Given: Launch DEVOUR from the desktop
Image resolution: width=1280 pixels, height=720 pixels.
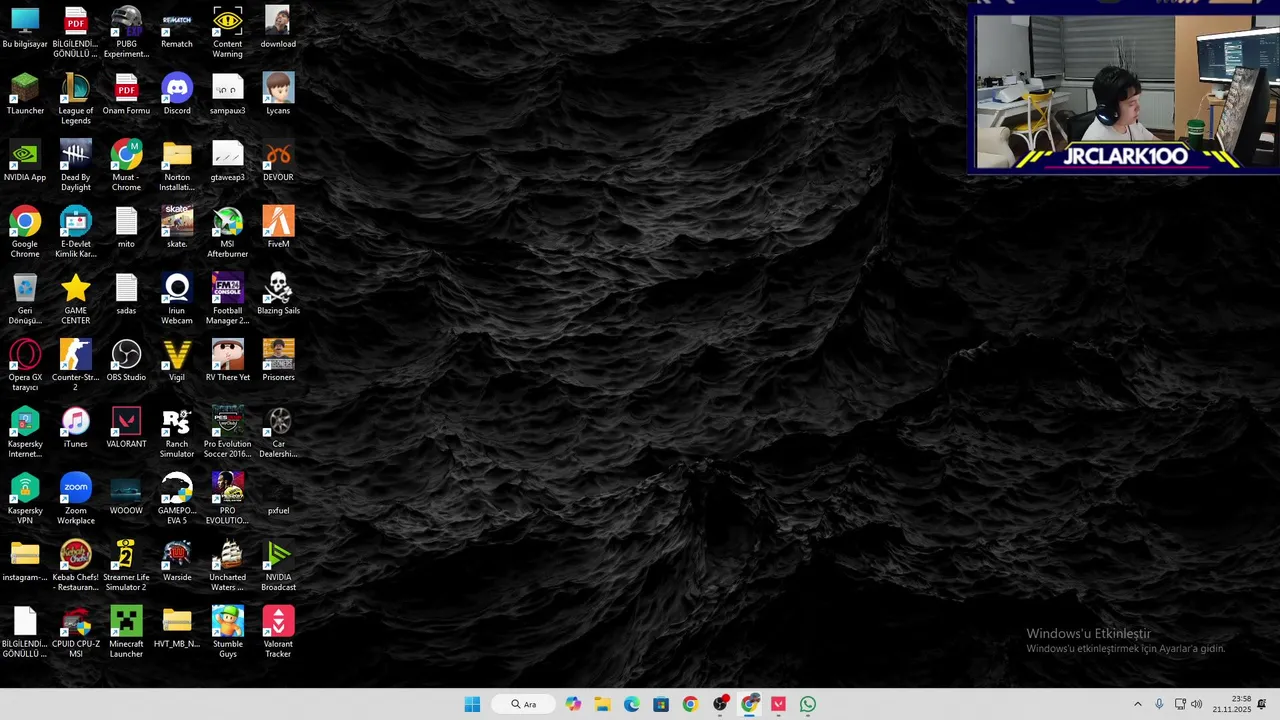Looking at the screenshot, I should coord(278,161).
